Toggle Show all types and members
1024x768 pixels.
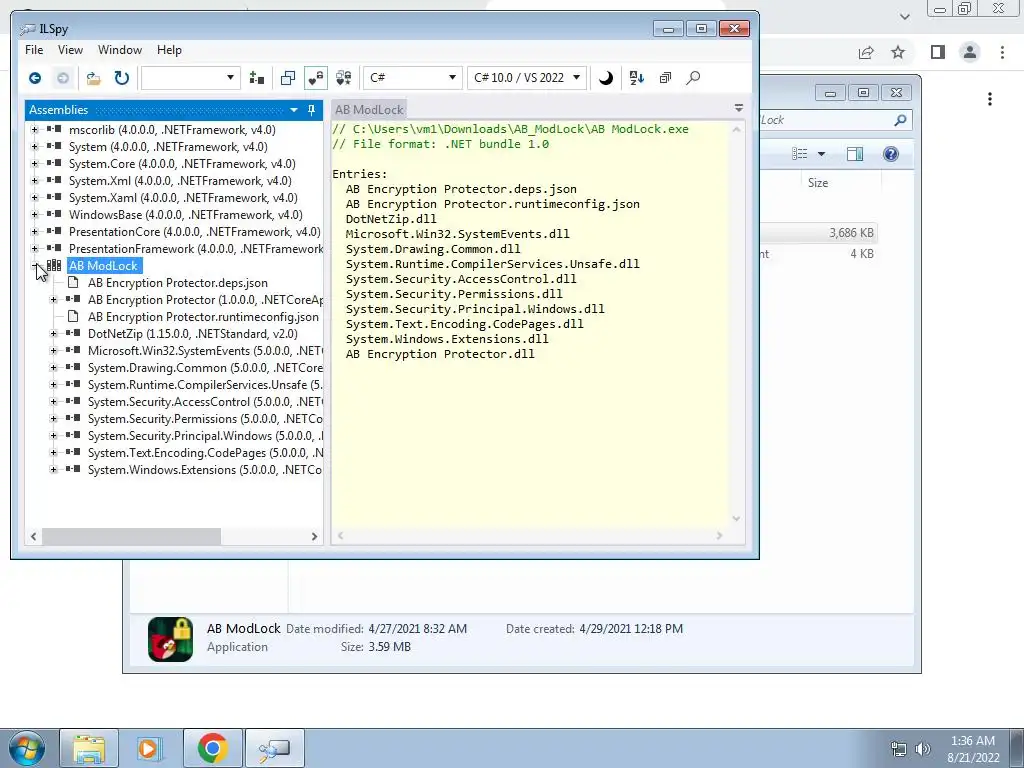344,78
